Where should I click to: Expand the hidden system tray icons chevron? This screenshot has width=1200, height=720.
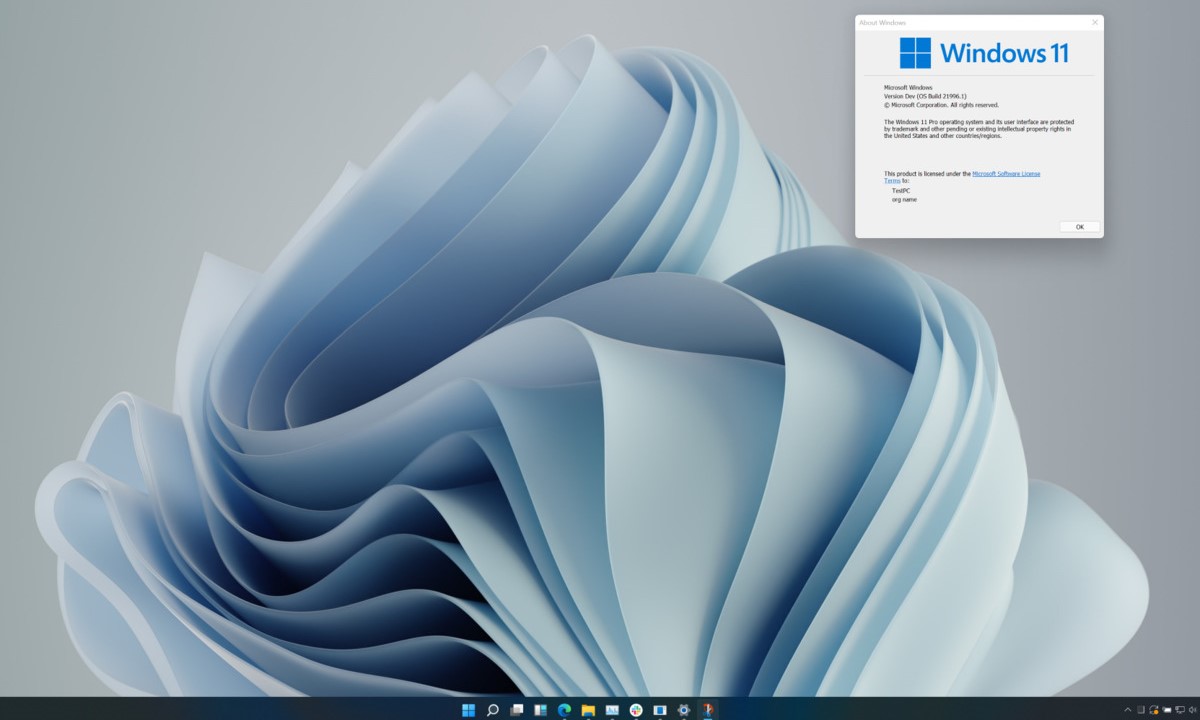[x=1127, y=710]
